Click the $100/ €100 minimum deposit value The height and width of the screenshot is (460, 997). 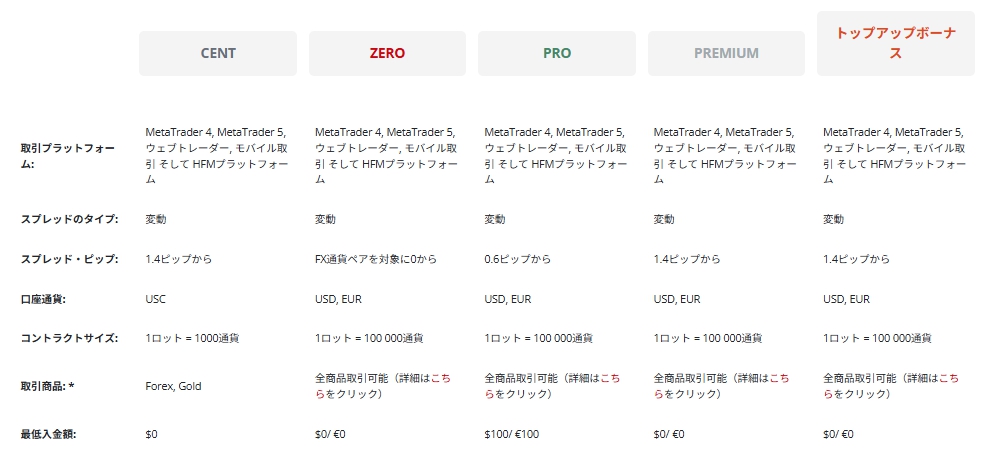click(x=511, y=434)
